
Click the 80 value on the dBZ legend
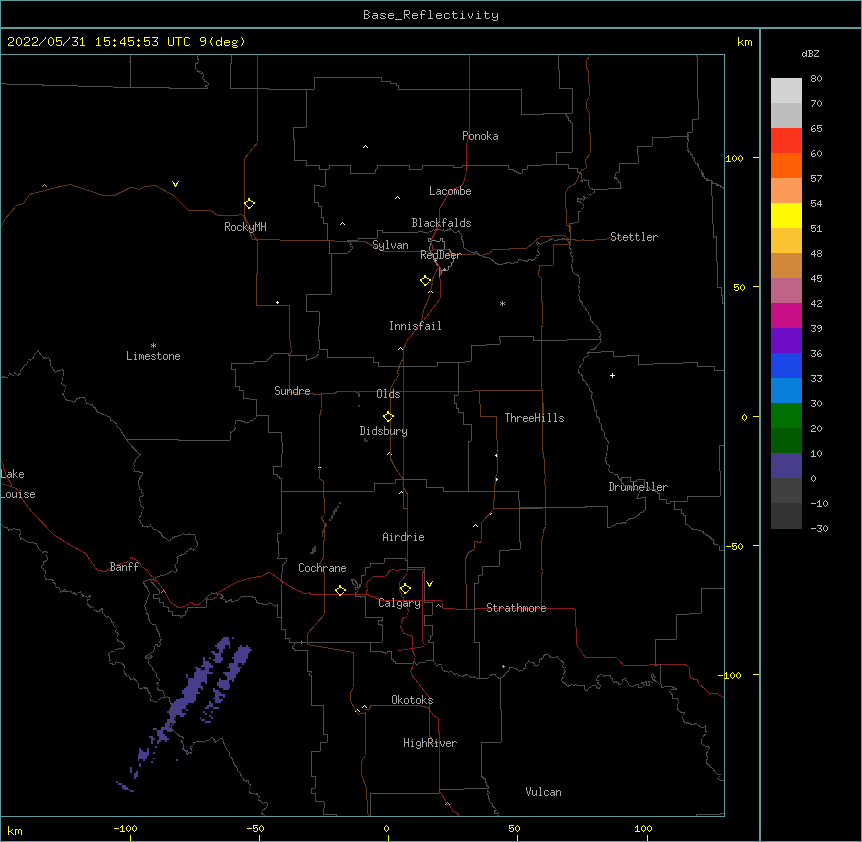[x=816, y=79]
